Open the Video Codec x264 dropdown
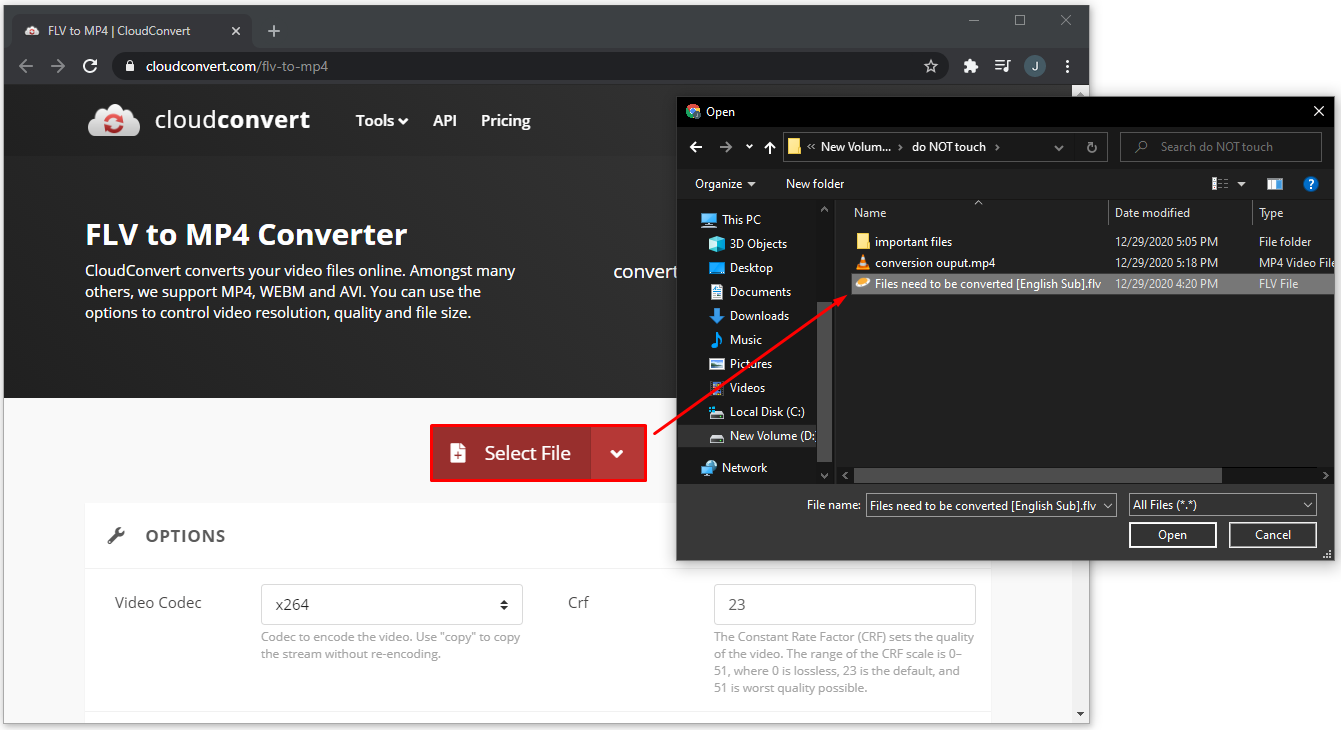1341x730 pixels. [x=391, y=604]
